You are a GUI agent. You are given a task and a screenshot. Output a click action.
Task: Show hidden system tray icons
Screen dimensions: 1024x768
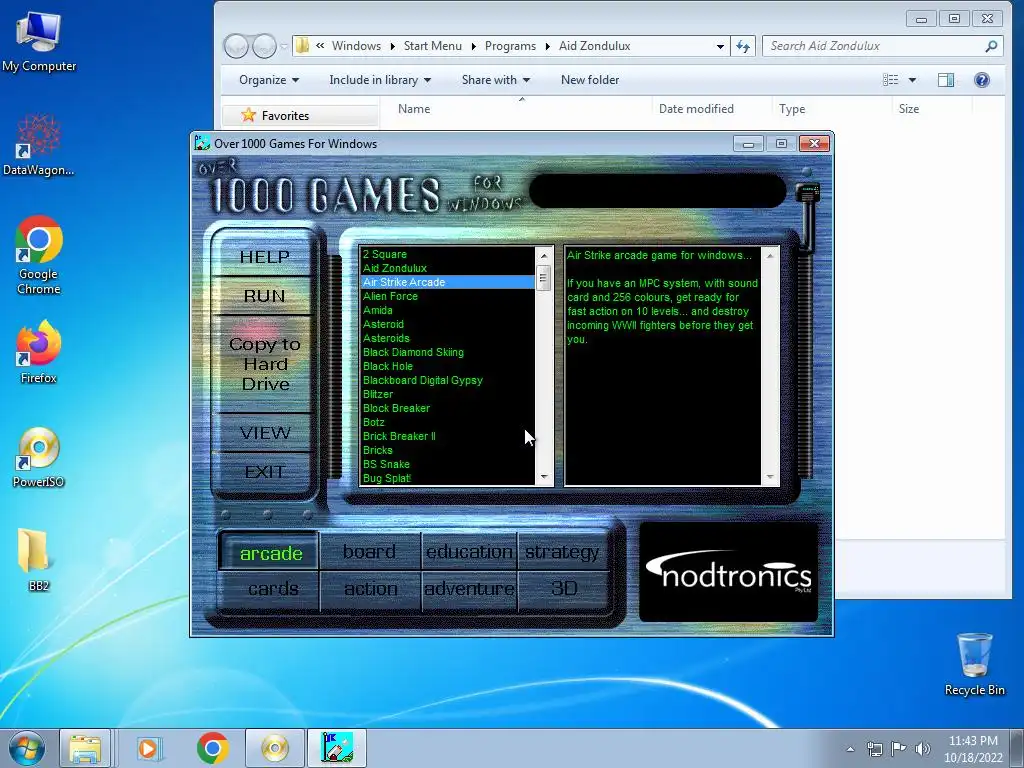pyautogui.click(x=850, y=749)
